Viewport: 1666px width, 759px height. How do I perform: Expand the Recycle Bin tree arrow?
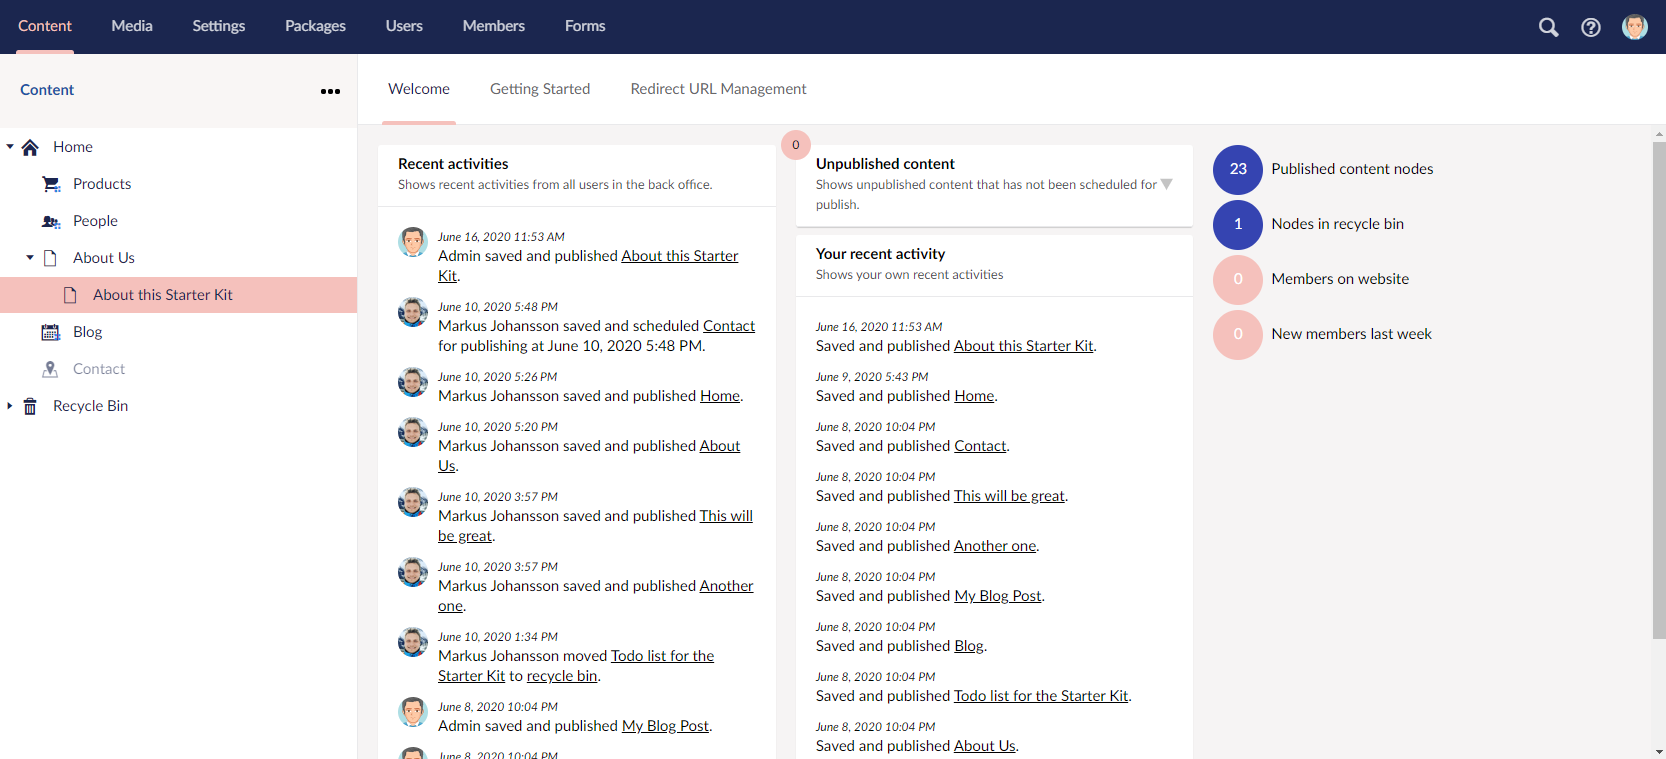10,406
